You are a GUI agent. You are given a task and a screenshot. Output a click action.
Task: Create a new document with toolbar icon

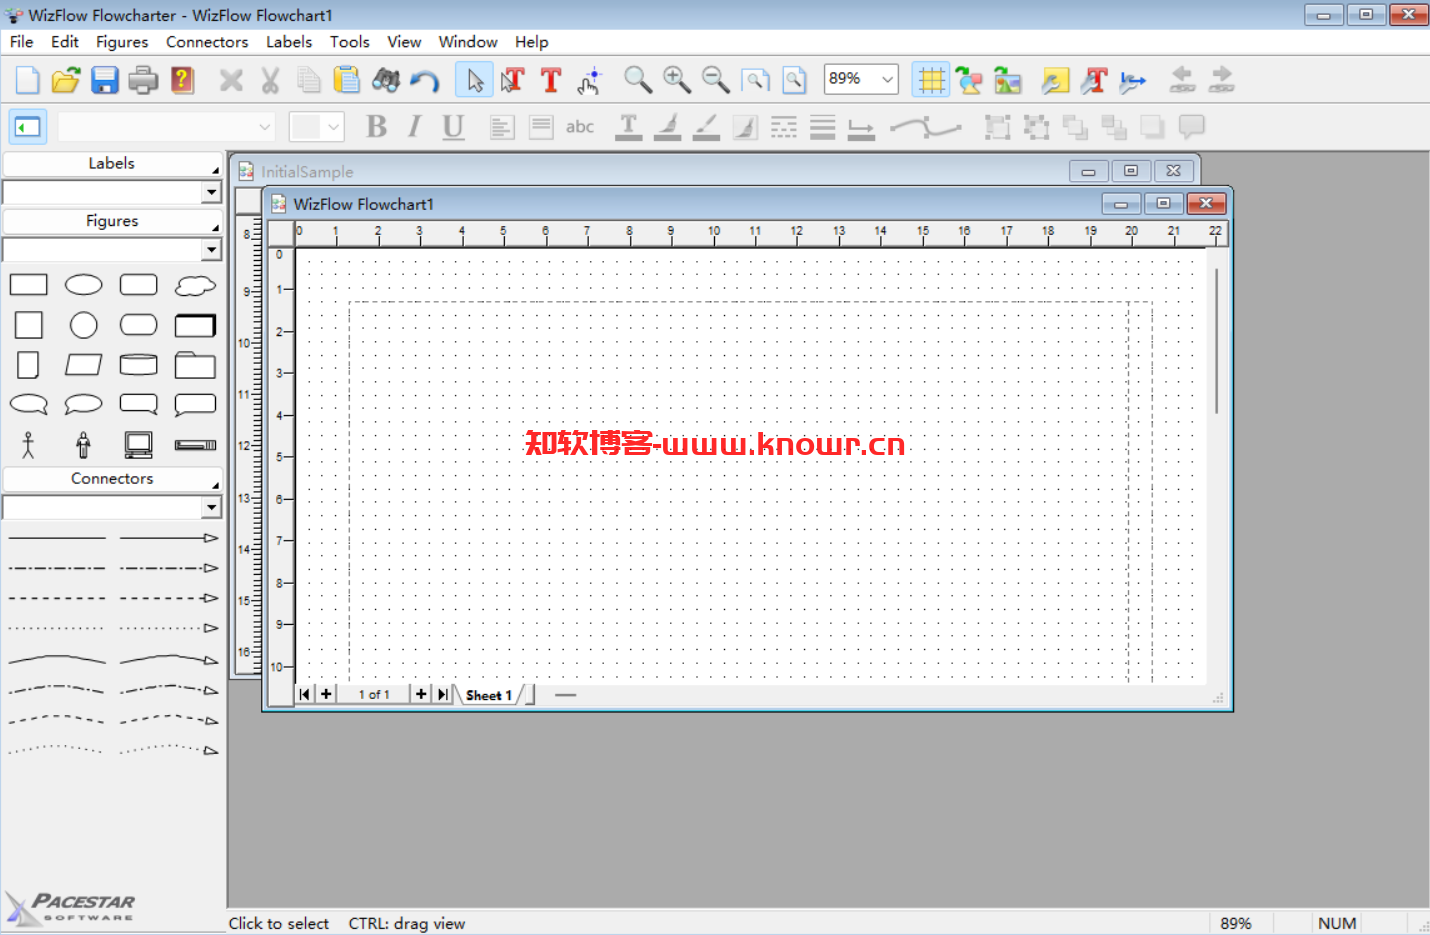pos(27,80)
